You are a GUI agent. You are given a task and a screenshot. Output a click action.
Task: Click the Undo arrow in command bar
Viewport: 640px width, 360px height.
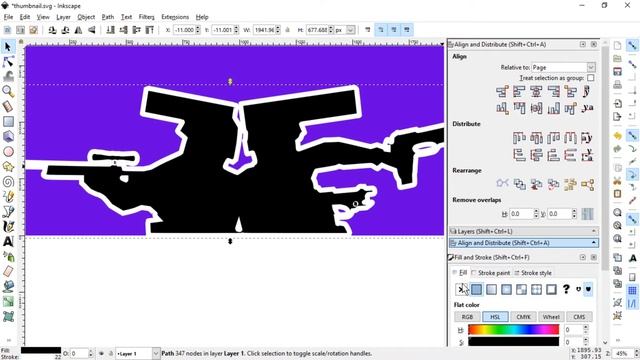617,136
